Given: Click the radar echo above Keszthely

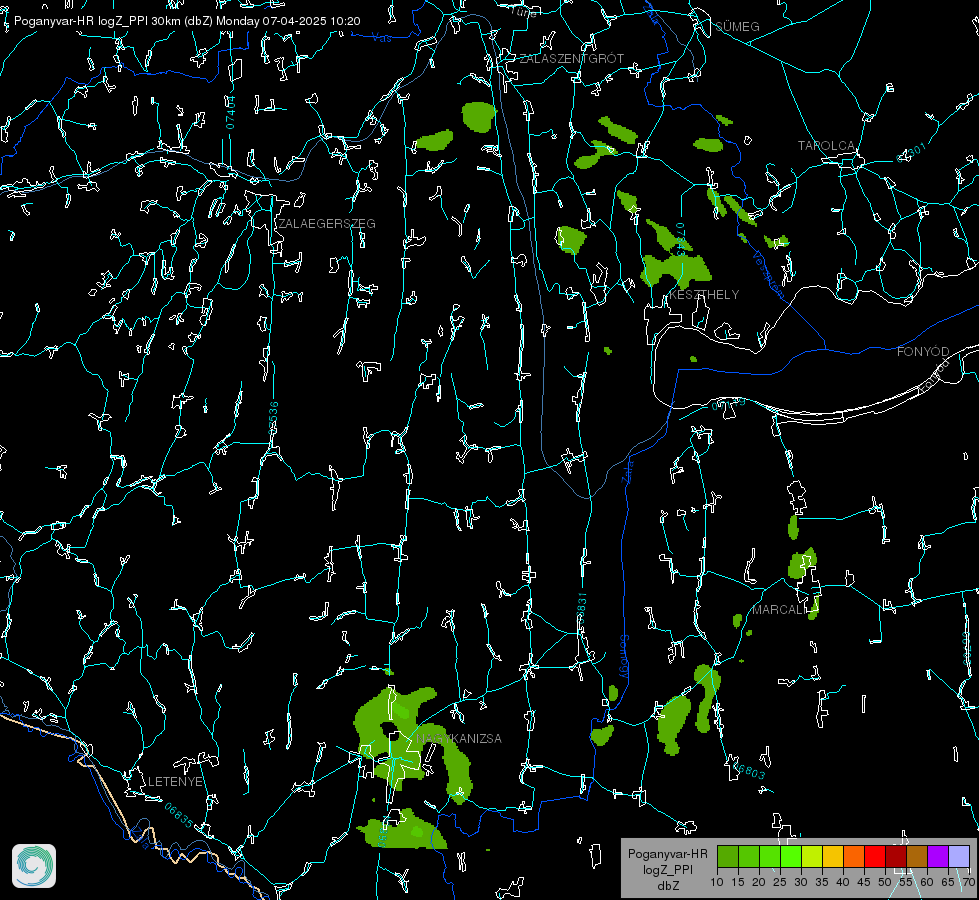Looking at the screenshot, I should (676, 269).
